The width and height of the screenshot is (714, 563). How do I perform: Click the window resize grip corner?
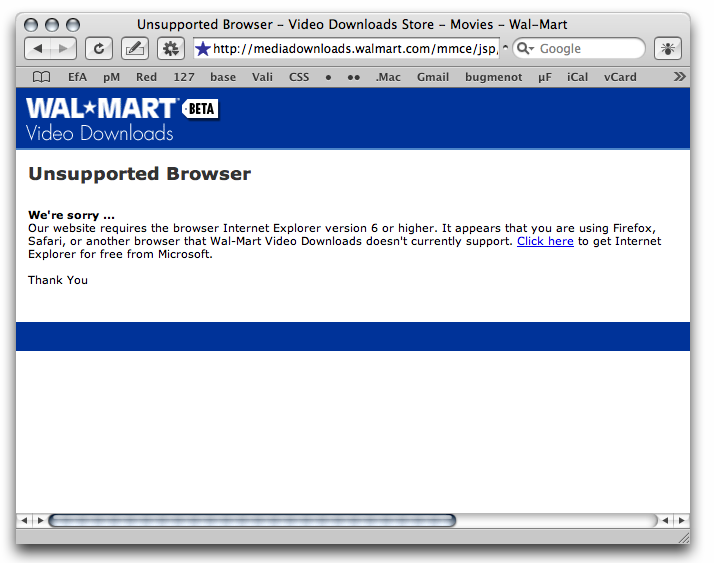(684, 538)
